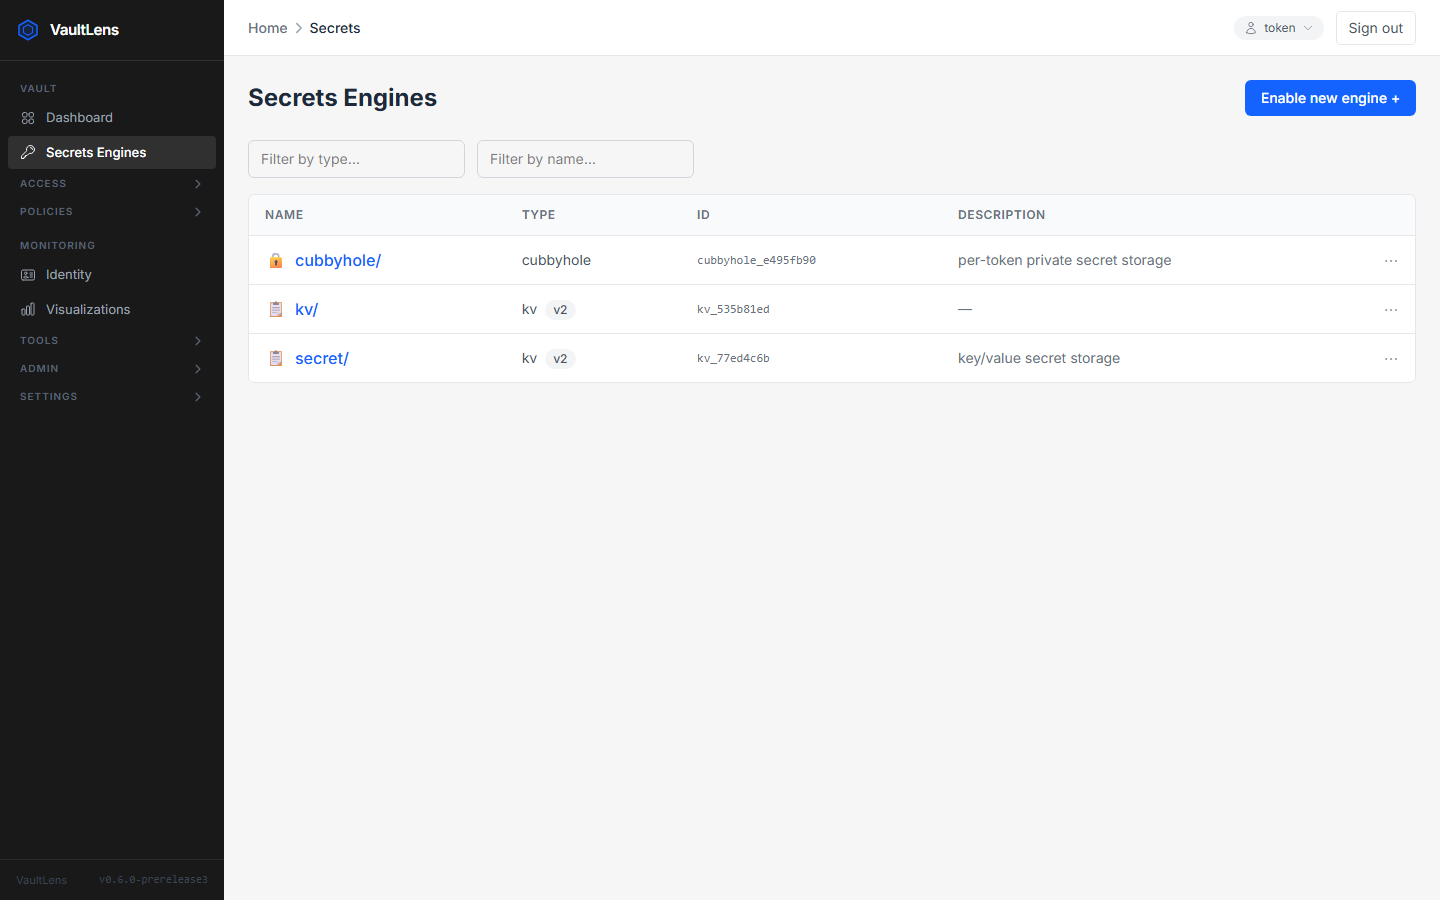
Task: Click the Identity card icon
Action: coord(28,275)
